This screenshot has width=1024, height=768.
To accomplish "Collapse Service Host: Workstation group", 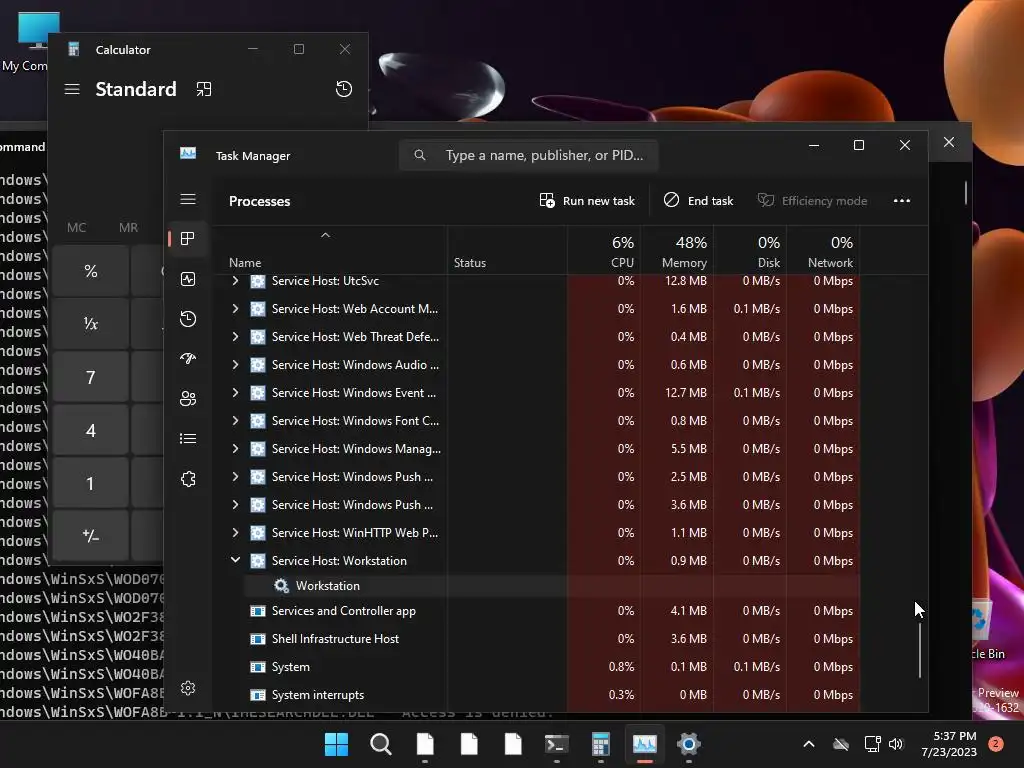I will (235, 560).
